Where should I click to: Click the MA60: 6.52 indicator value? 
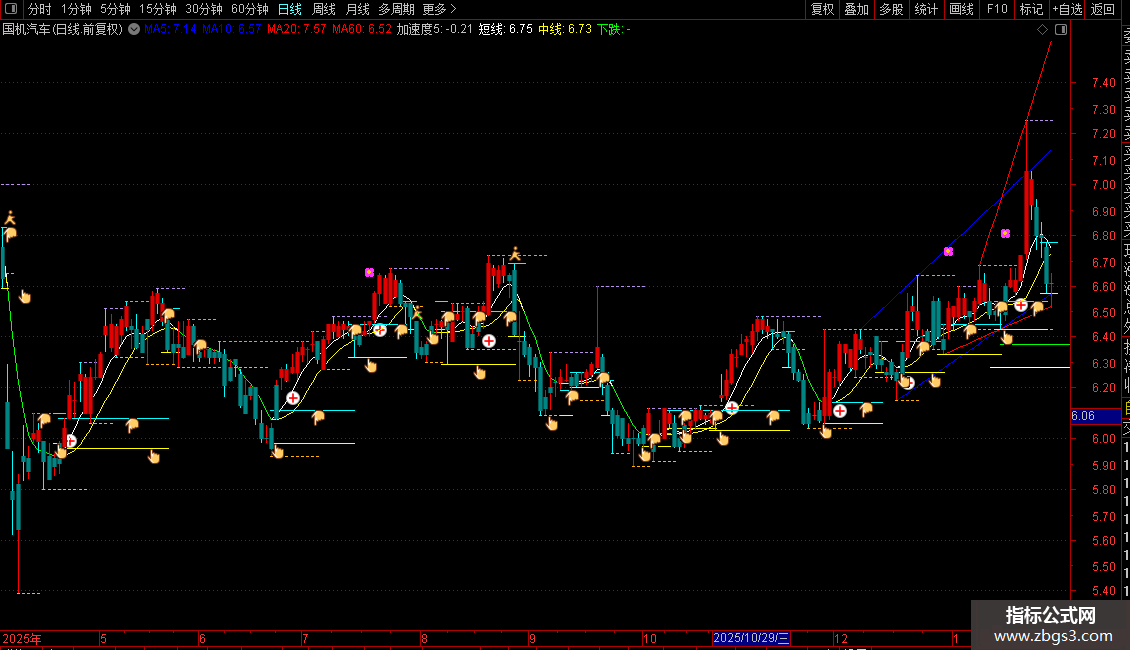[362, 30]
